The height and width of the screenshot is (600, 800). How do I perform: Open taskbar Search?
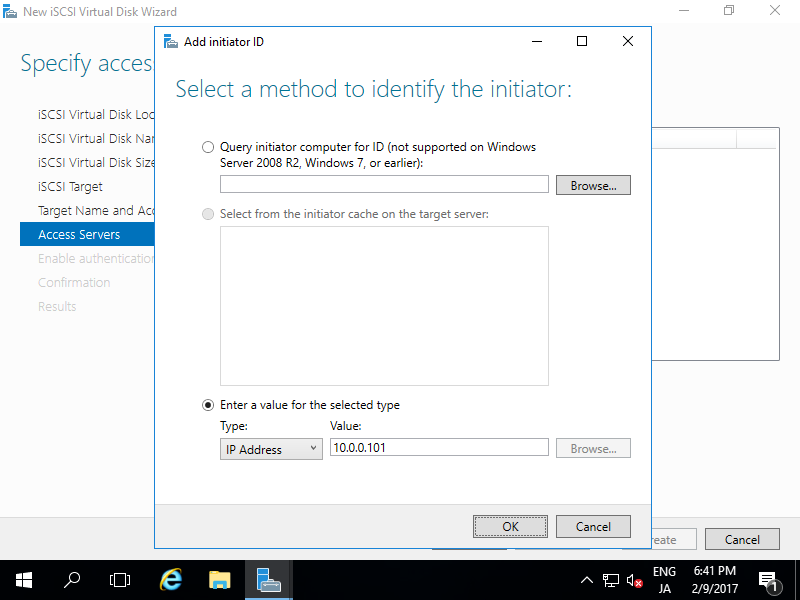72,580
